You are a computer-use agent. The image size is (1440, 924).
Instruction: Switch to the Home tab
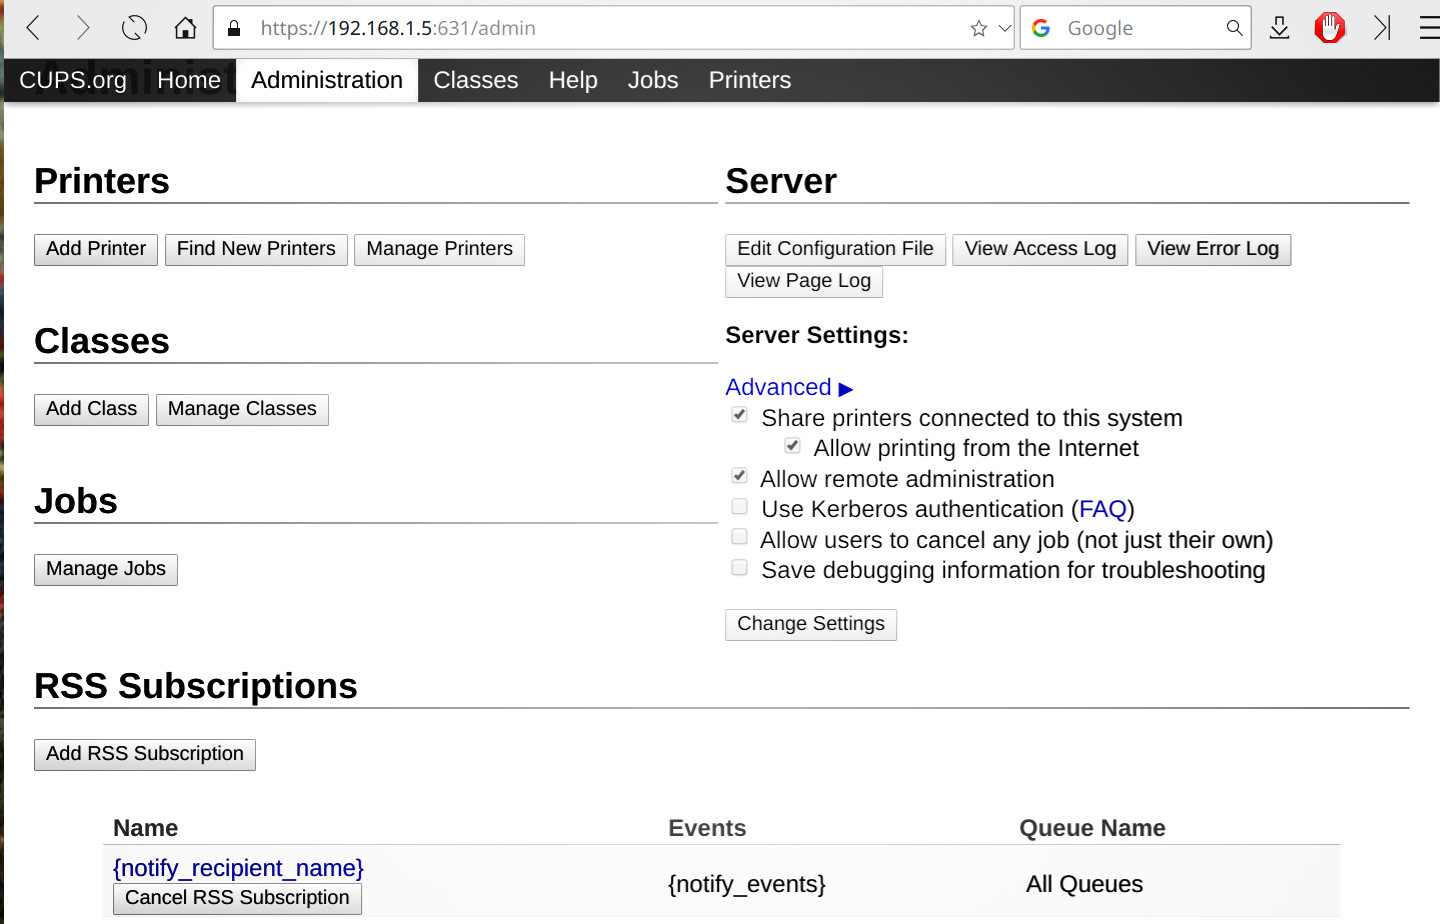pos(189,80)
